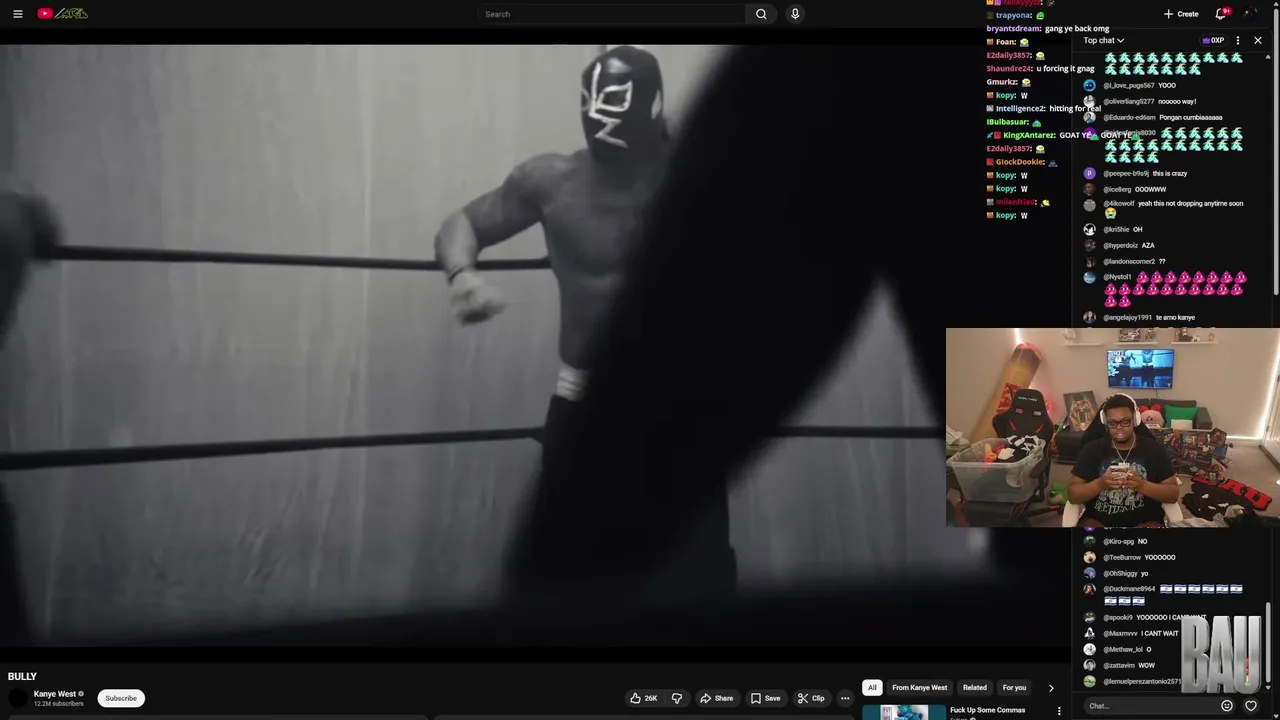Create a Clip of the video
This screenshot has width=1280, height=720.
(x=811, y=698)
